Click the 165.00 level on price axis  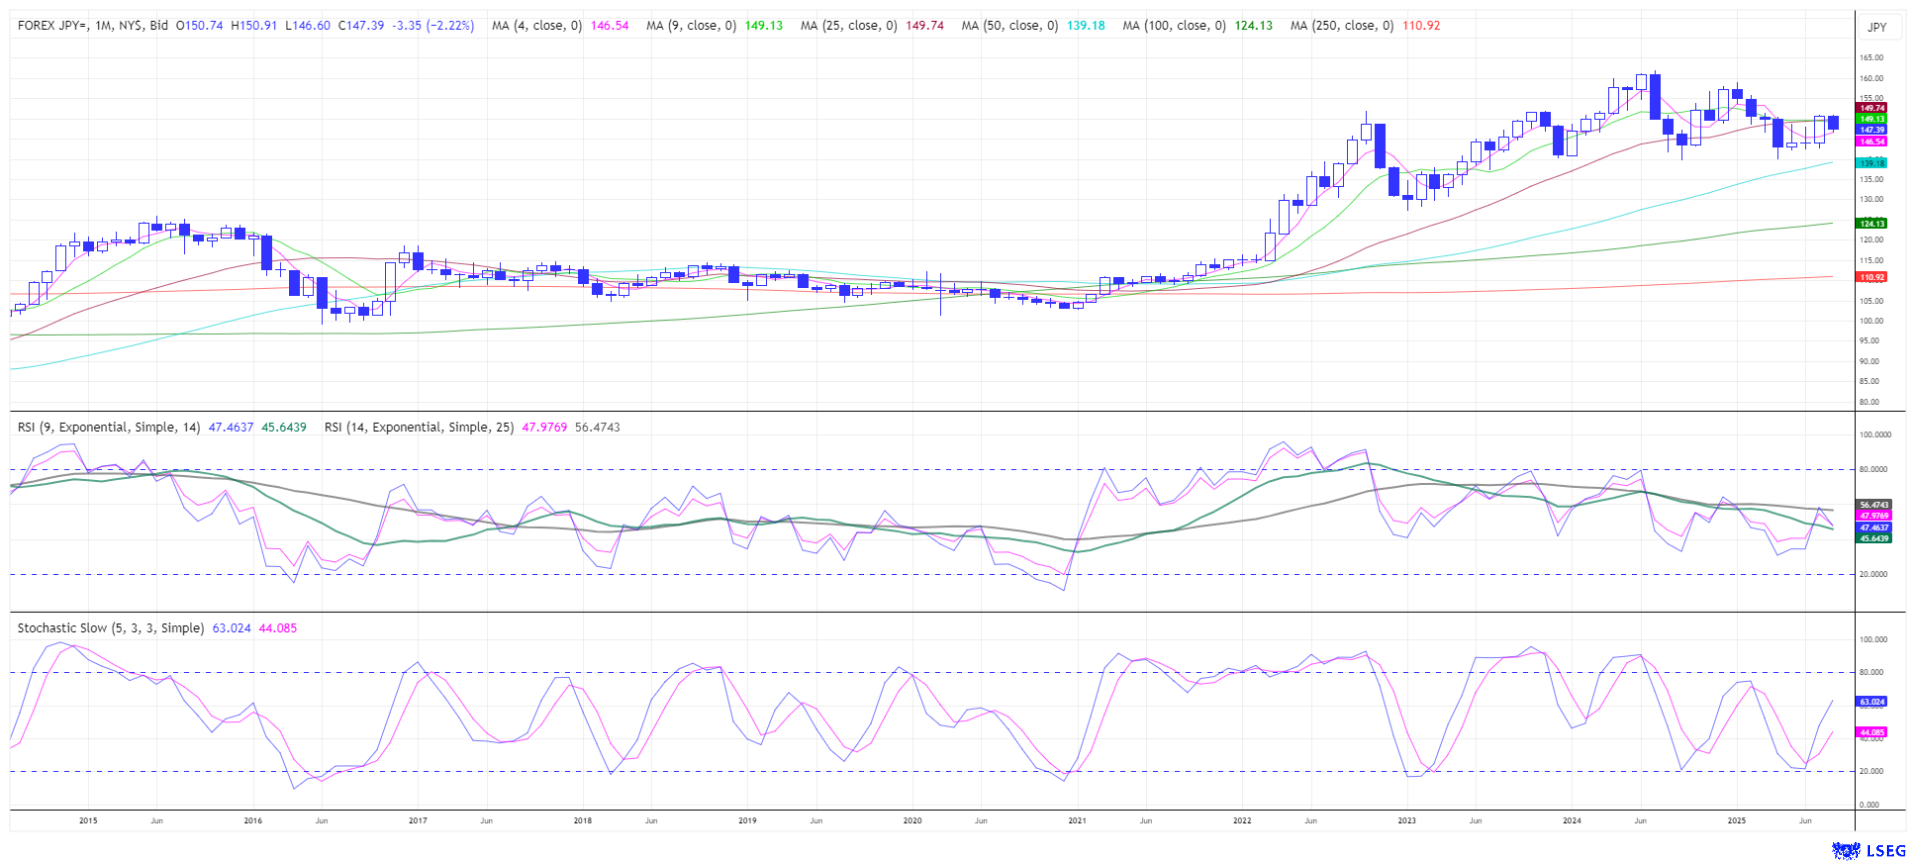pyautogui.click(x=1871, y=58)
